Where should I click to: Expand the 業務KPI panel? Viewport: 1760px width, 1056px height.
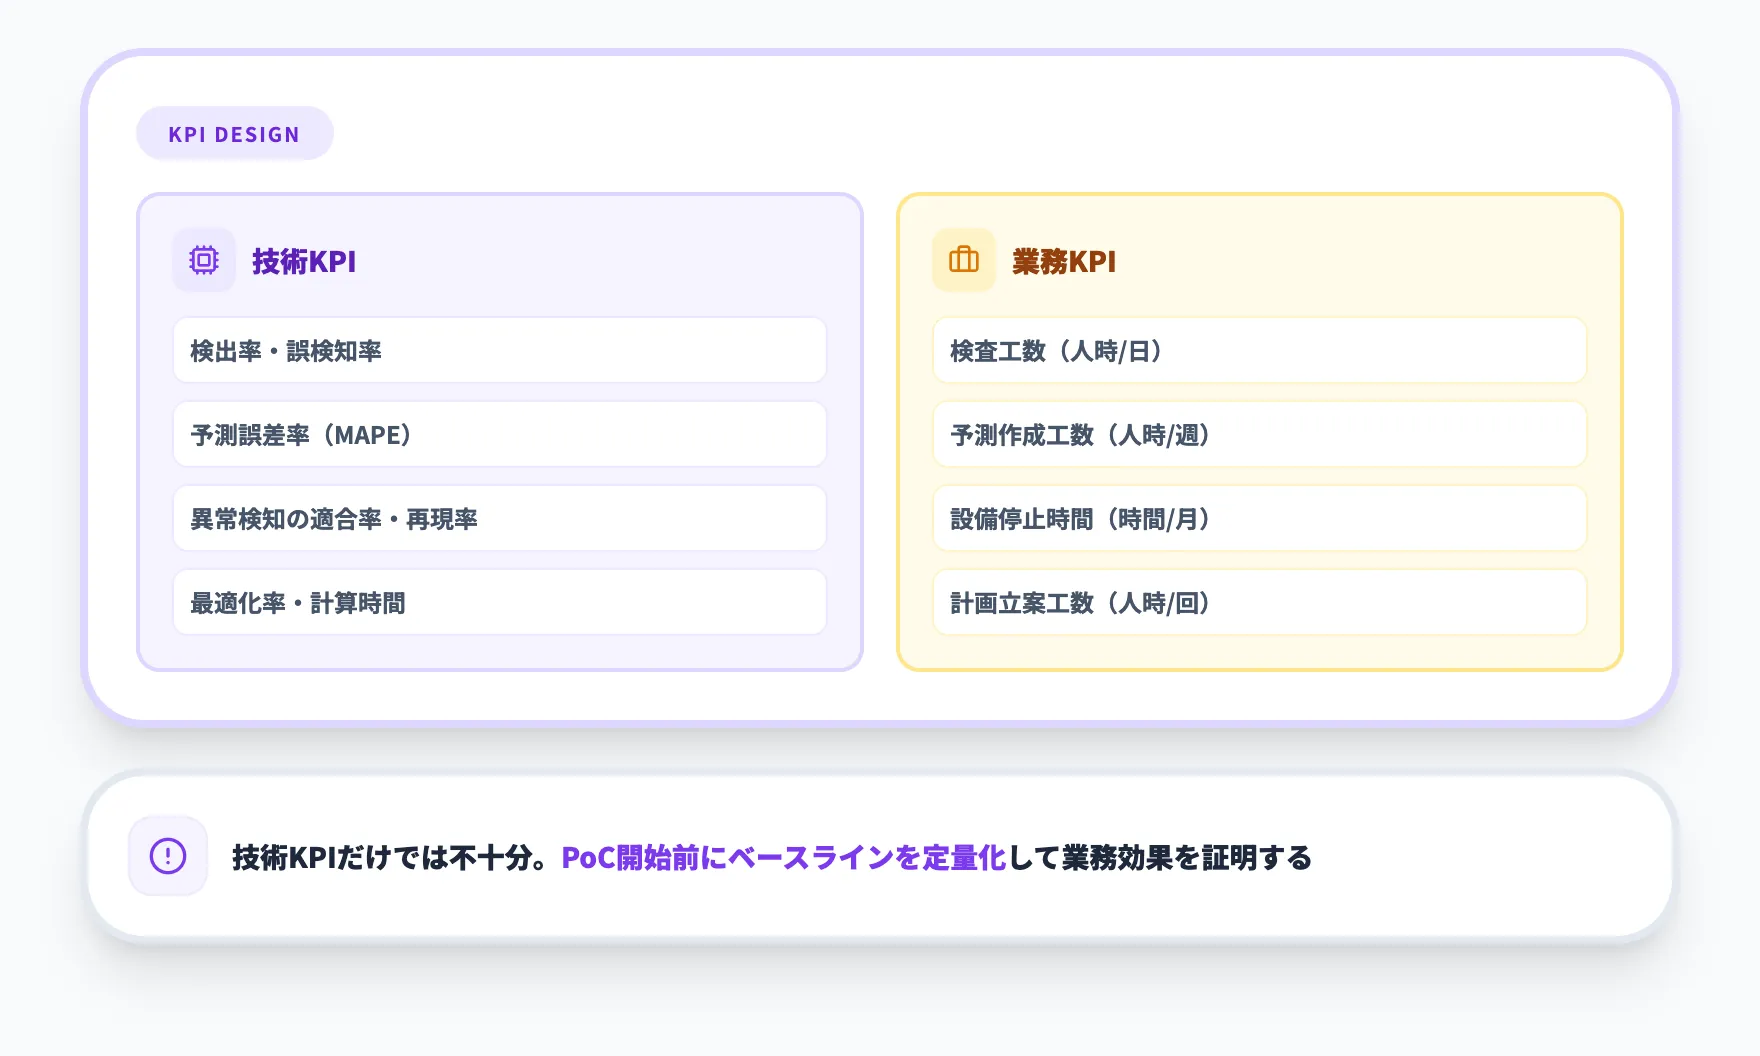(x=1259, y=428)
